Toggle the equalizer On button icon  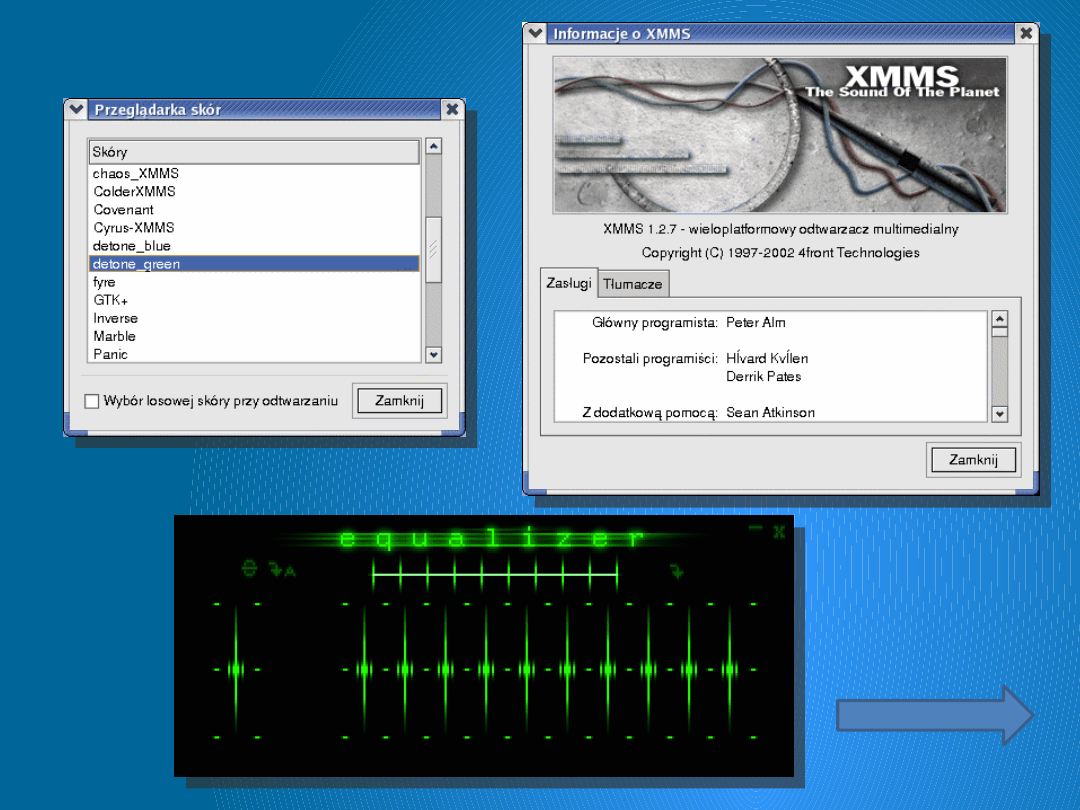point(250,569)
